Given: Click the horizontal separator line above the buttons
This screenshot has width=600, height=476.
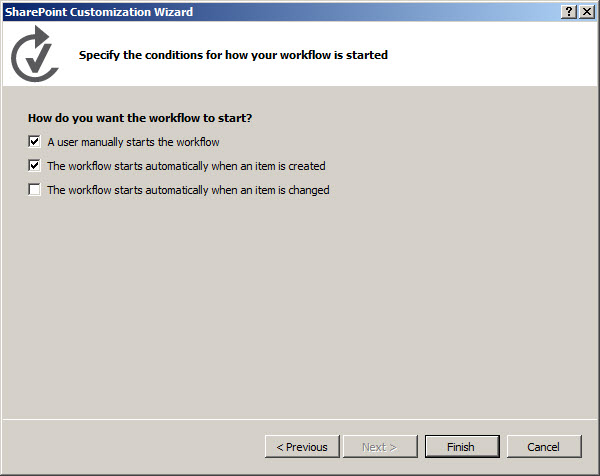Looking at the screenshot, I should pyautogui.click(x=300, y=419).
